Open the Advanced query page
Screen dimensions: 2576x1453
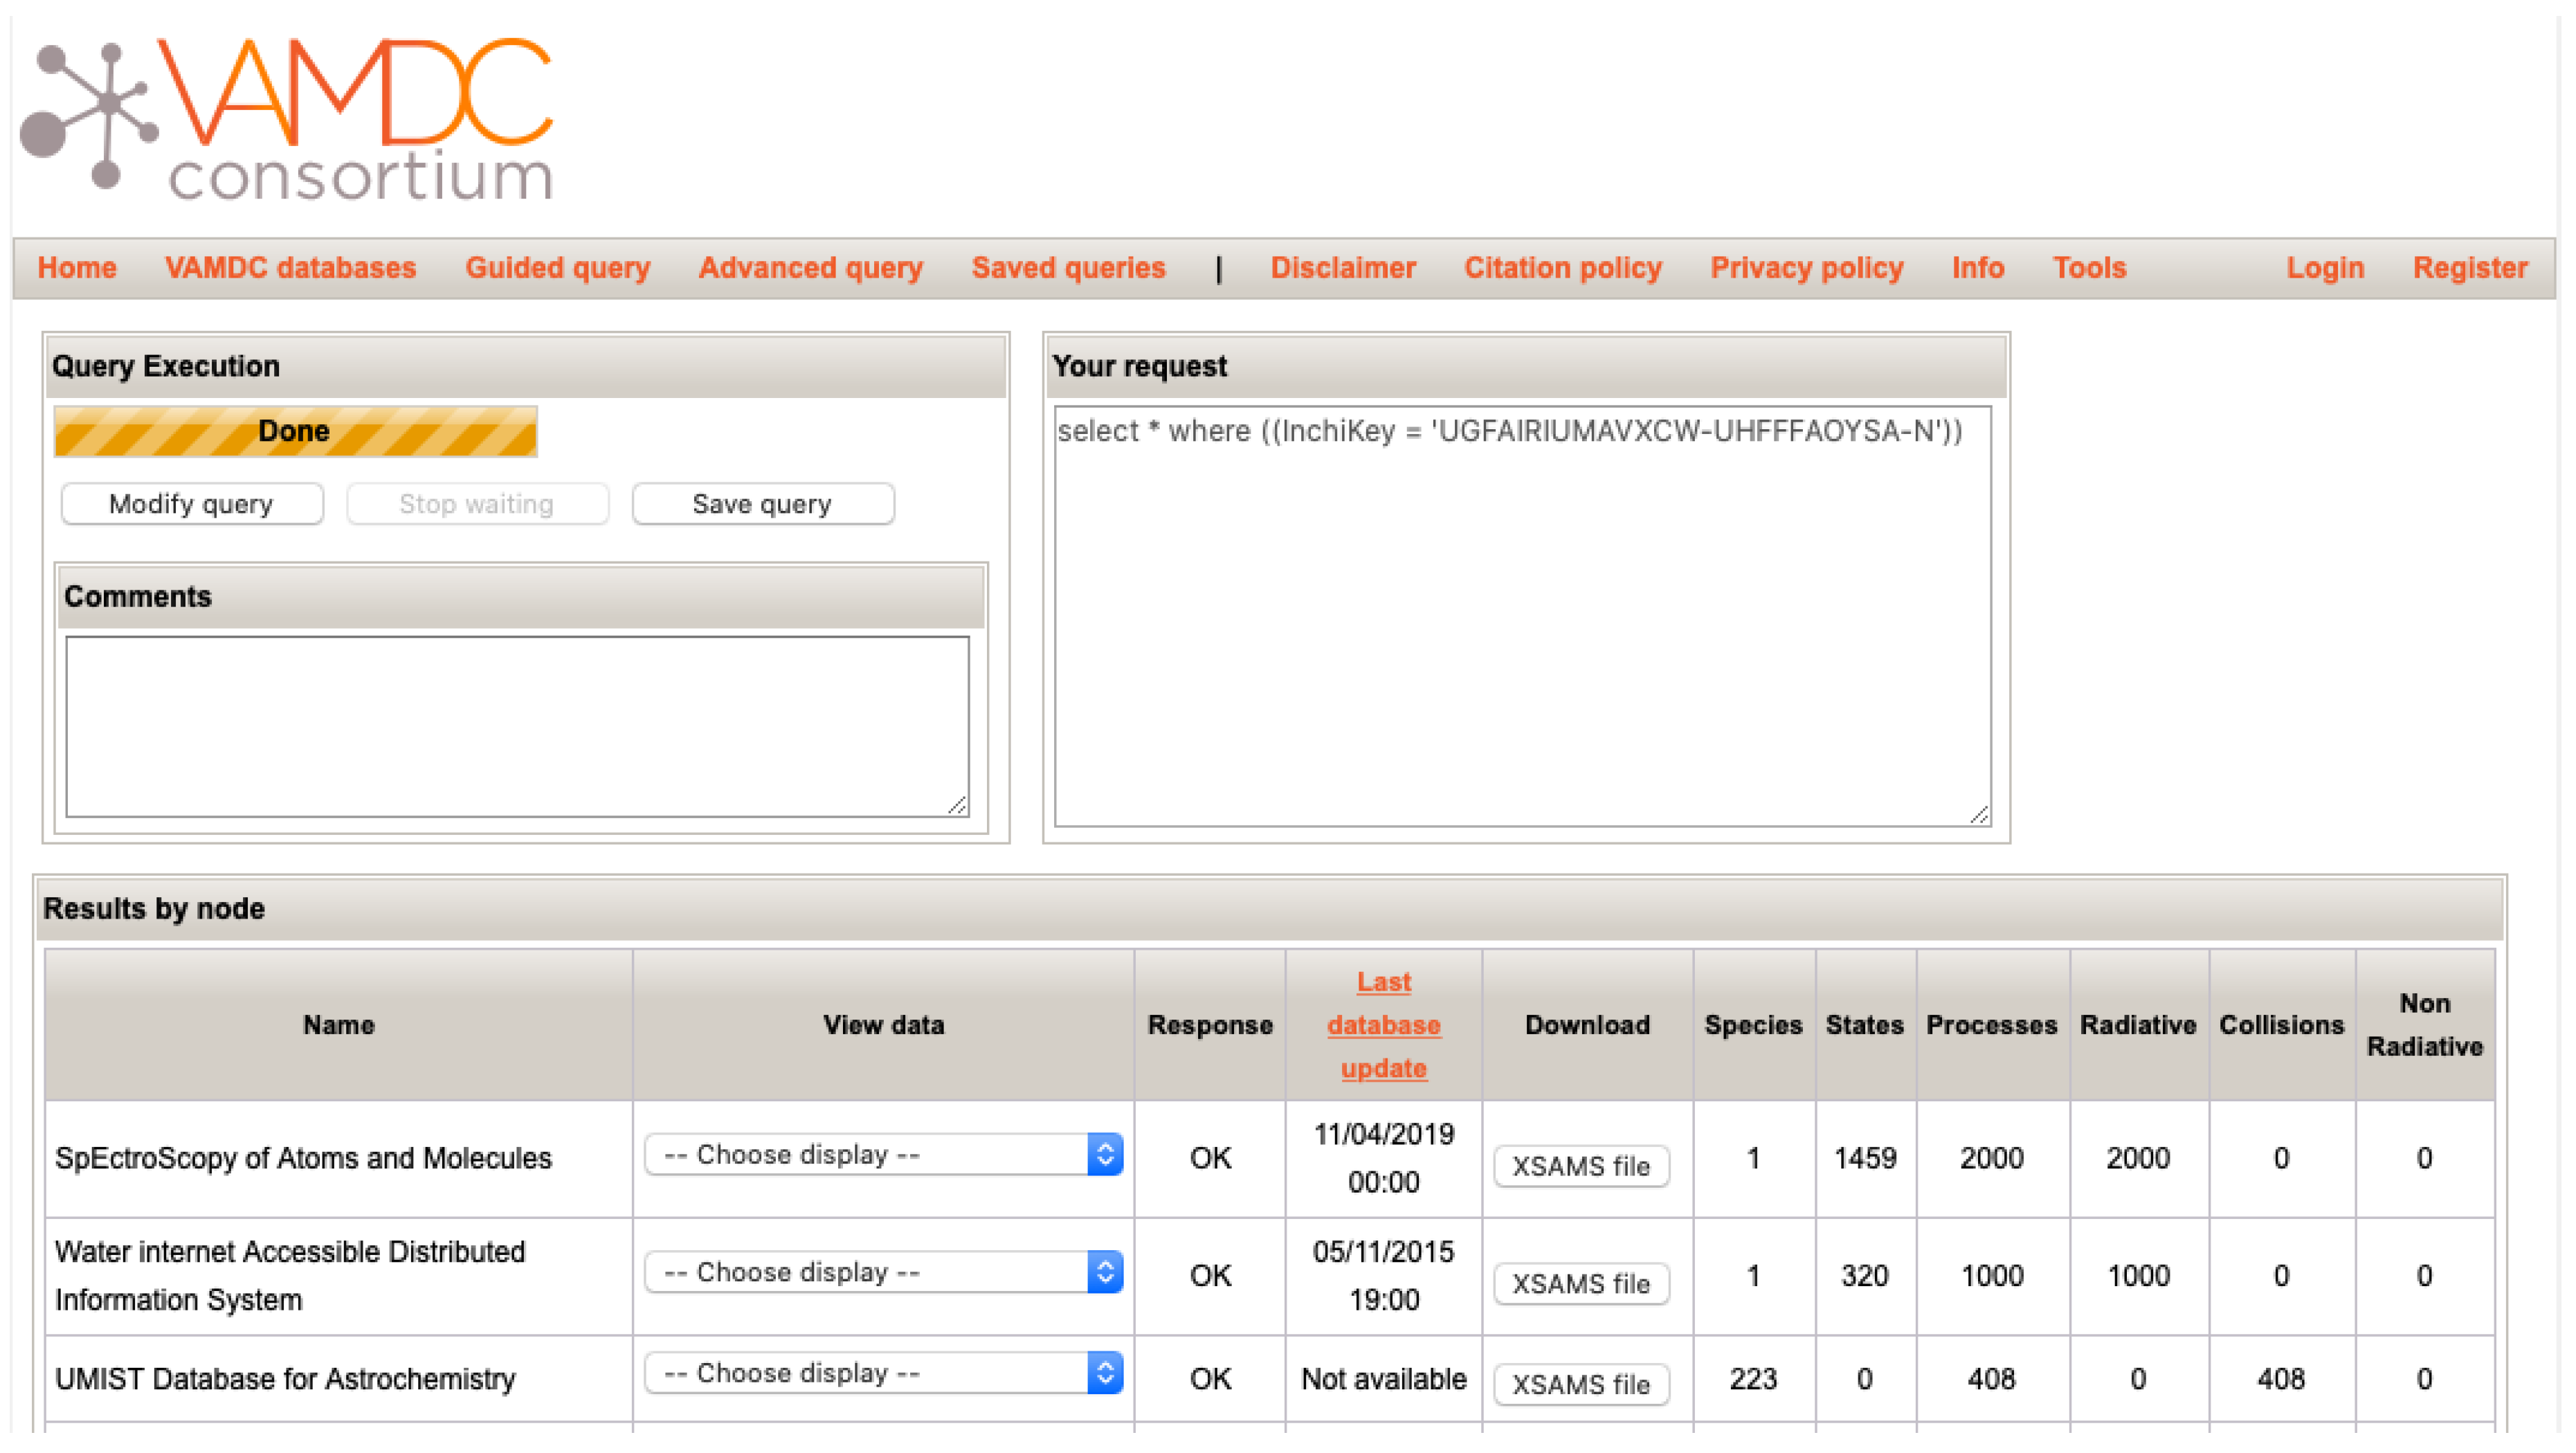[810, 268]
